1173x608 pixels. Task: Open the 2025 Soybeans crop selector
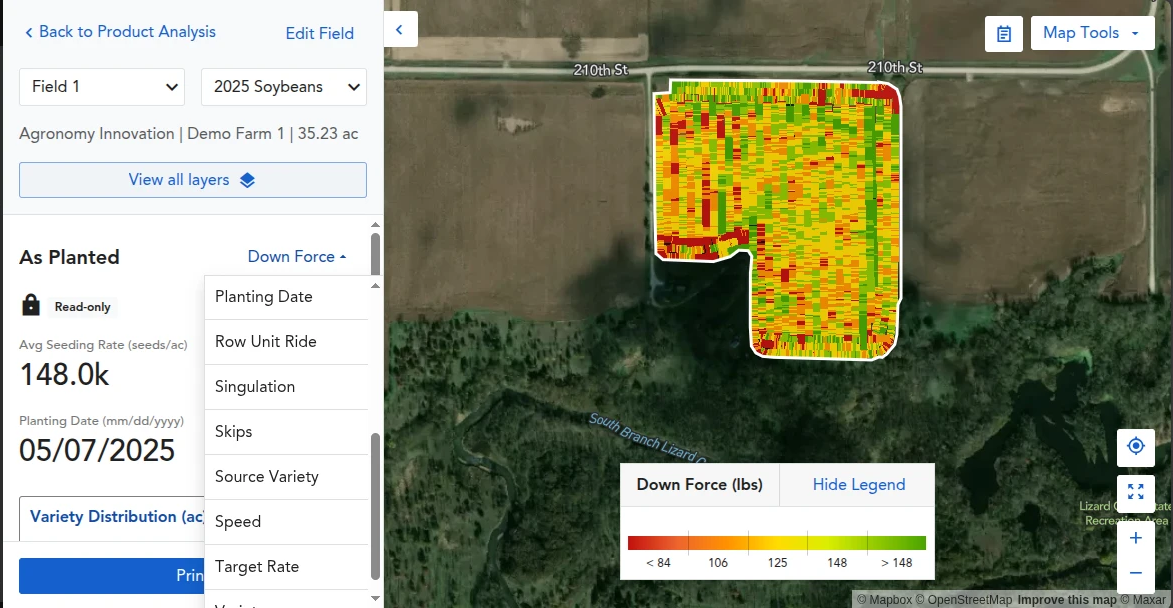click(284, 87)
